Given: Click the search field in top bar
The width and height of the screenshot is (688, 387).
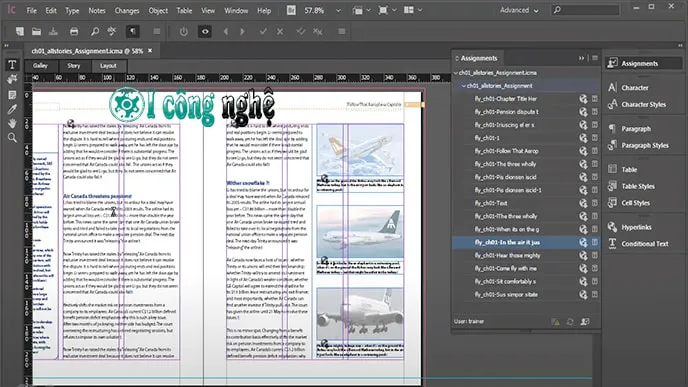Looking at the screenshot, I should [x=586, y=10].
